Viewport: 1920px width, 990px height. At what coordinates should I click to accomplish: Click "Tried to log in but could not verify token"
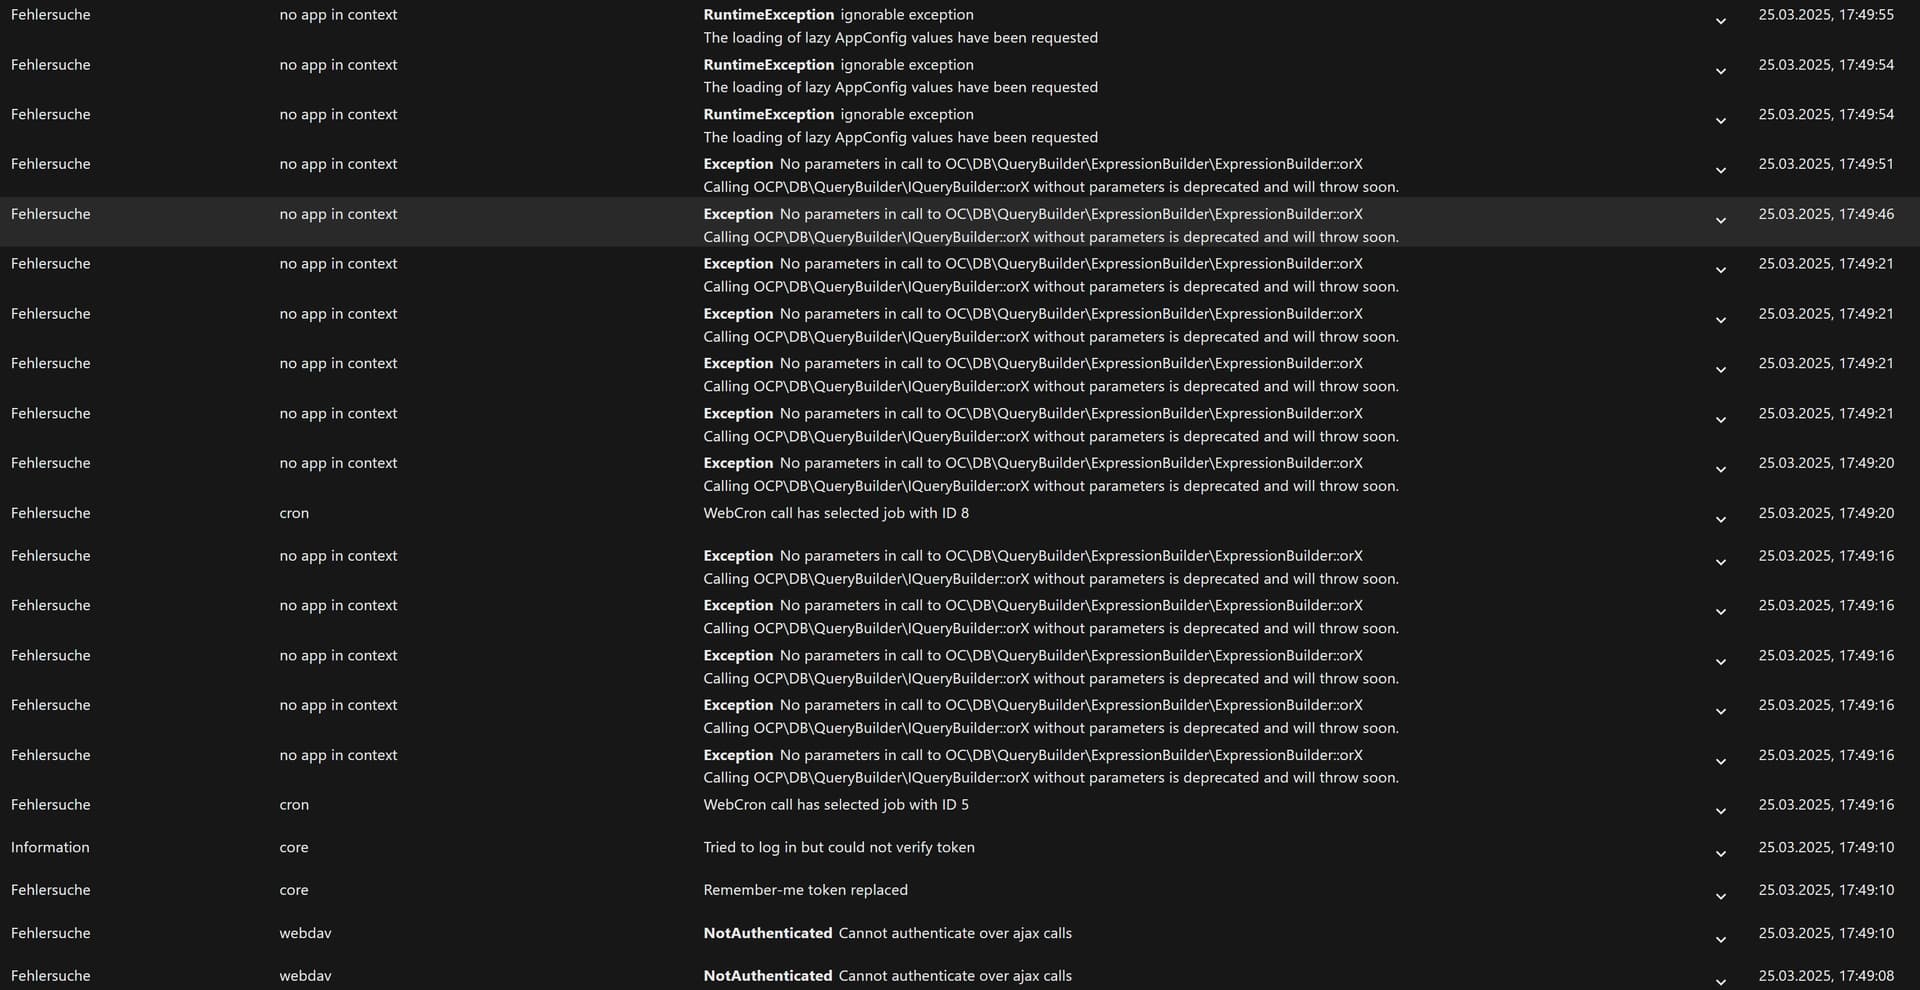(838, 847)
